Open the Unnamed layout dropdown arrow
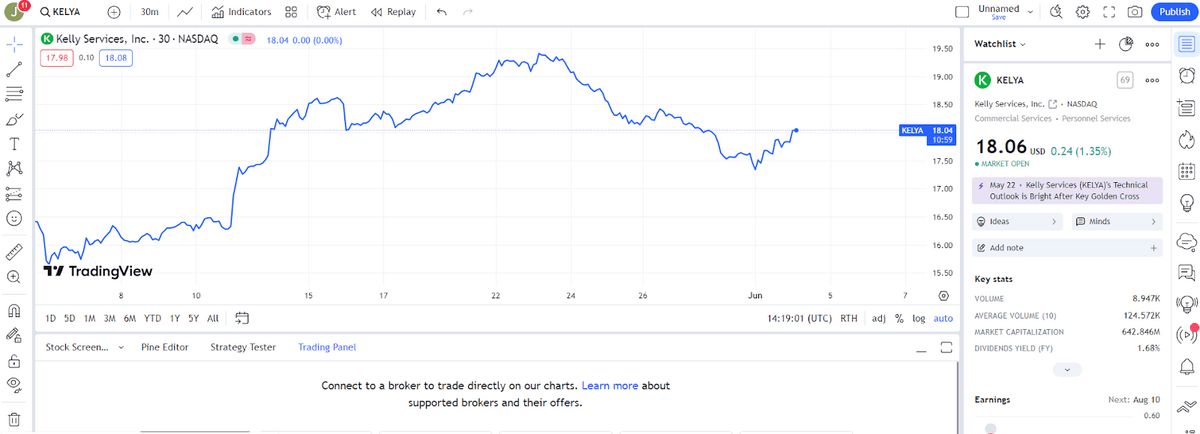Image resolution: width=1200 pixels, height=434 pixels. (1030, 10)
